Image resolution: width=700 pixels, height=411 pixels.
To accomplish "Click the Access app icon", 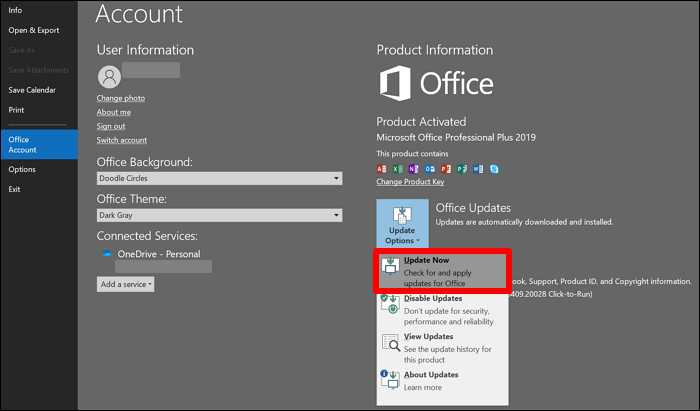I will click(x=382, y=169).
